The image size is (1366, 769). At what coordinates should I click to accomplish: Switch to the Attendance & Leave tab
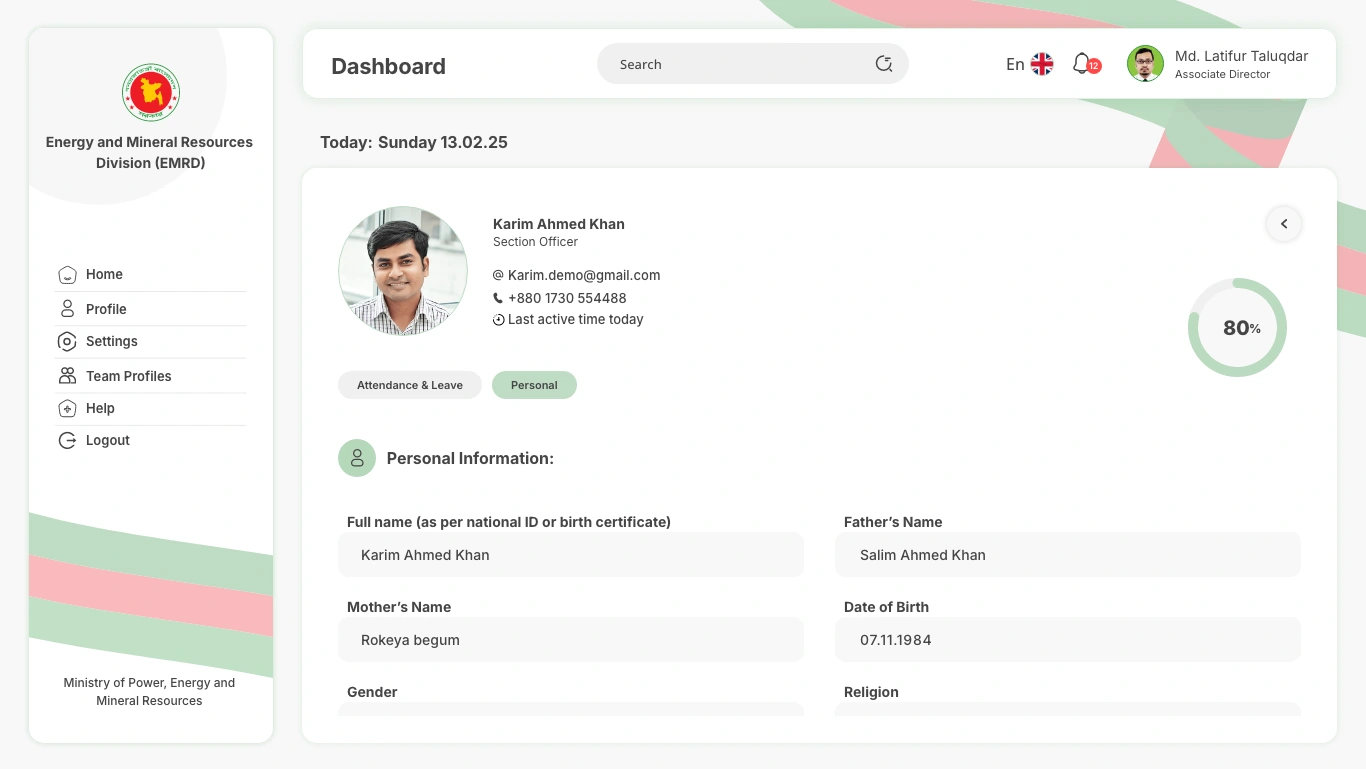tap(410, 385)
